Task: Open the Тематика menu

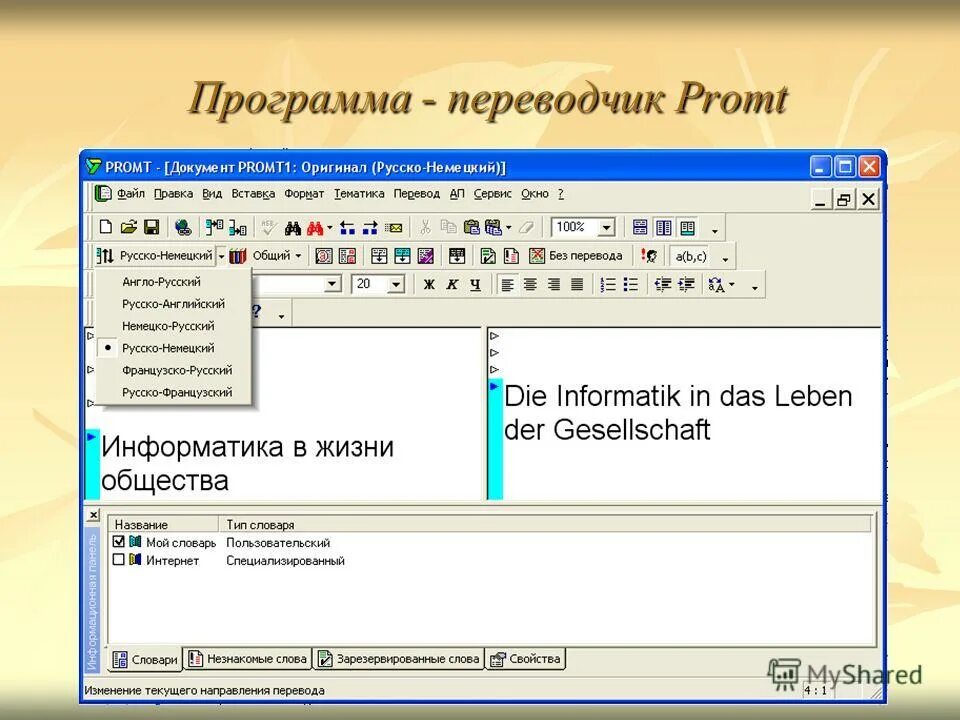Action: [359, 193]
